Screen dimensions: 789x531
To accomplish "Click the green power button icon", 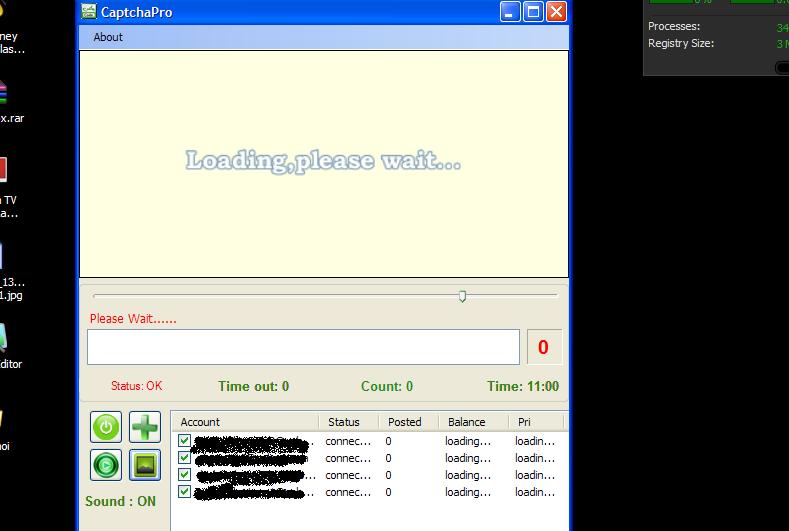I will coord(106,427).
